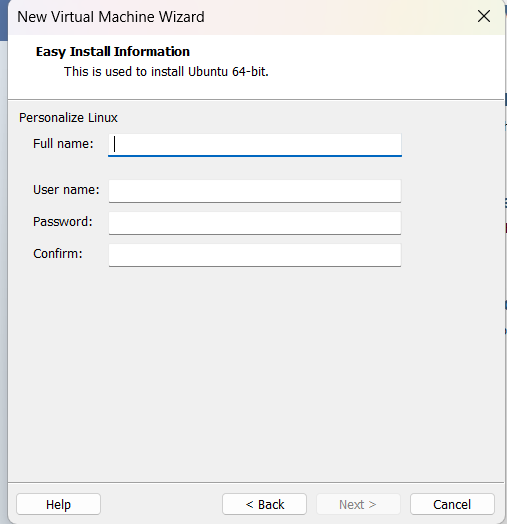Click 'This is used to install Ubuntu 64-bit.' text
This screenshot has width=507, height=524.
(166, 72)
